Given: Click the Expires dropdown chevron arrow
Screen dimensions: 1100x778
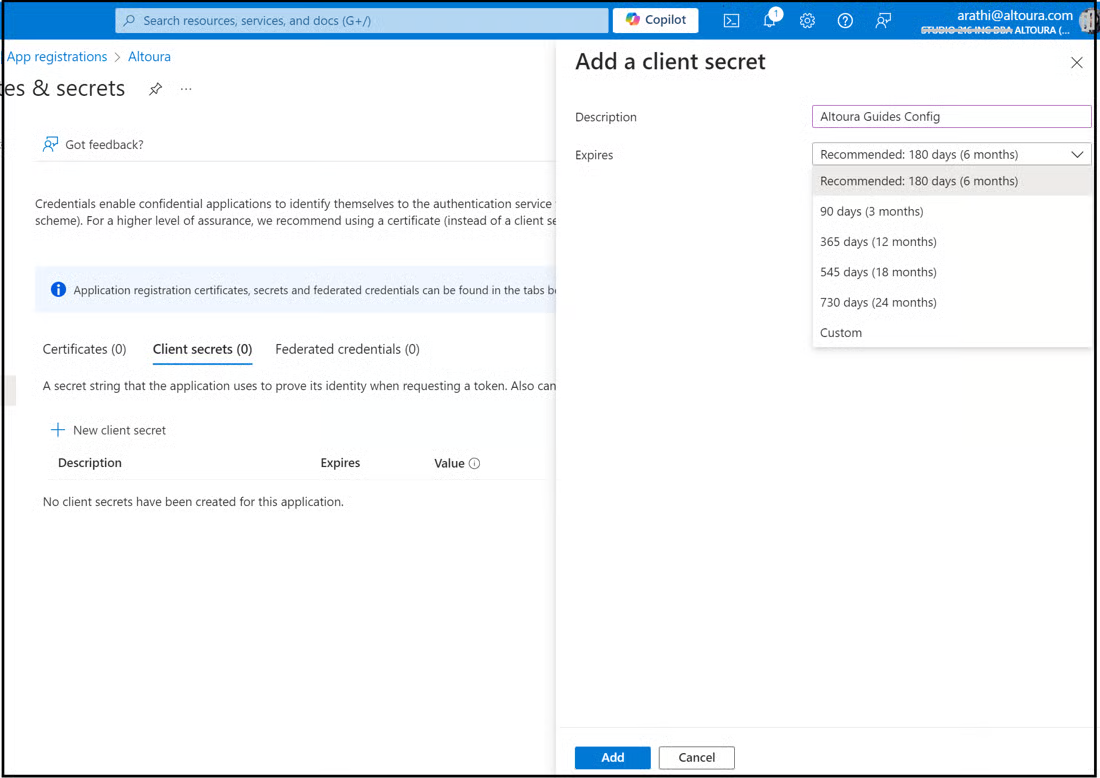Looking at the screenshot, I should coord(1077,154).
